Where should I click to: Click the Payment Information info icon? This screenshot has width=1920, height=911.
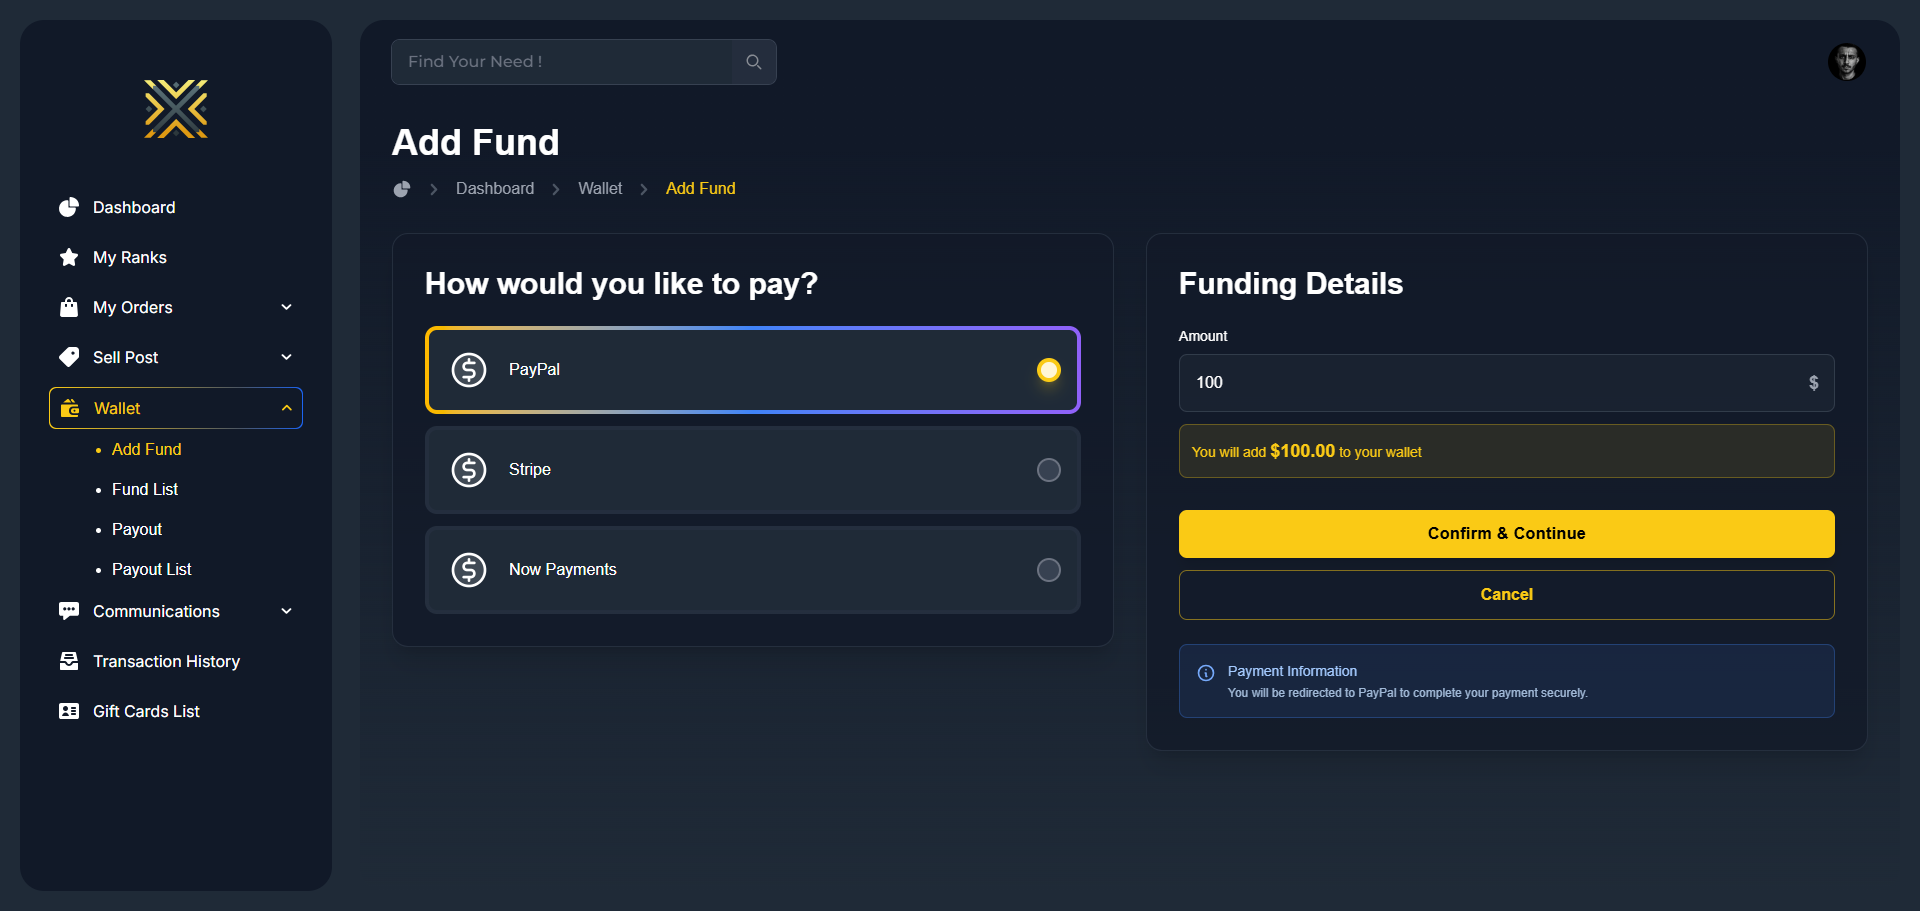pos(1206,673)
